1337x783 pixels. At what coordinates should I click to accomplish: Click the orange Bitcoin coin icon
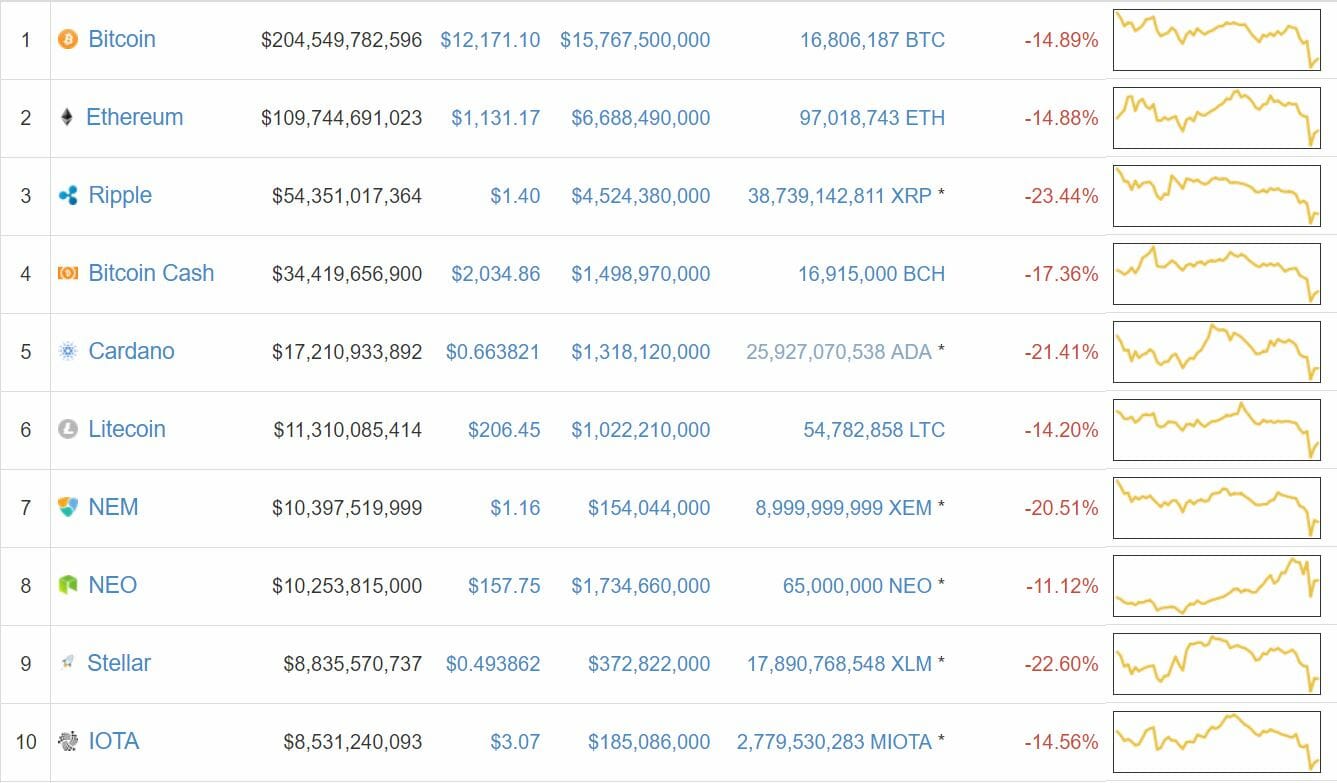tap(68, 40)
